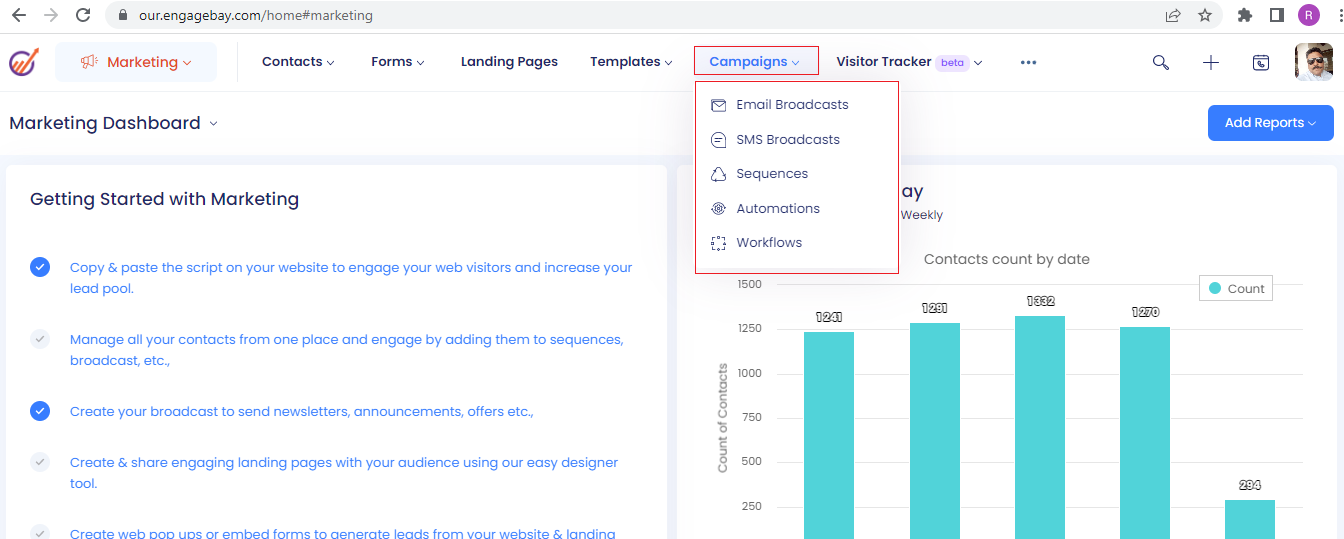The width and height of the screenshot is (1344, 539).
Task: Click the chart bar labeled 1281
Action: point(935,431)
